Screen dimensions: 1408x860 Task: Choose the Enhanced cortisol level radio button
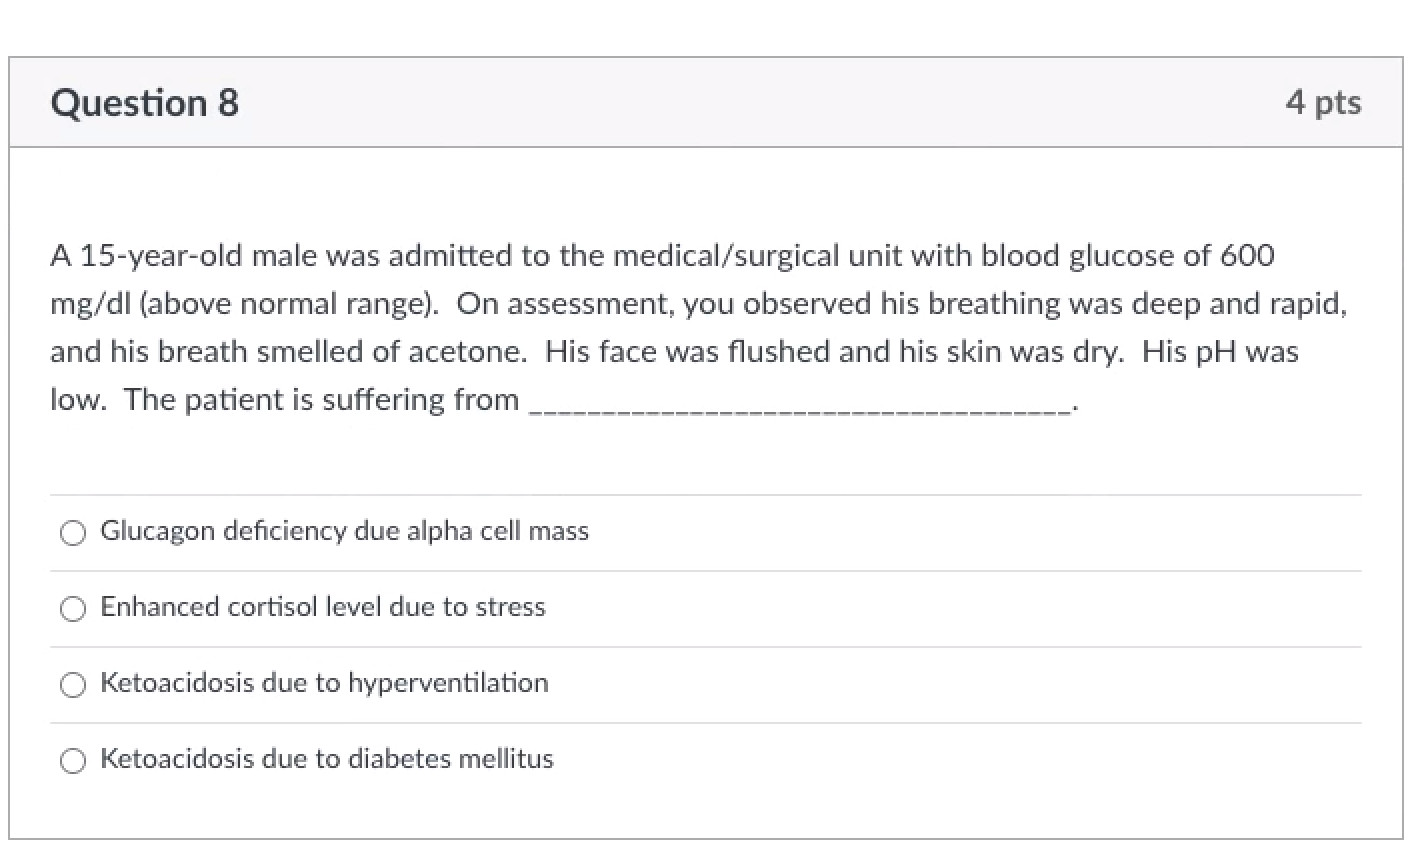pos(72,609)
